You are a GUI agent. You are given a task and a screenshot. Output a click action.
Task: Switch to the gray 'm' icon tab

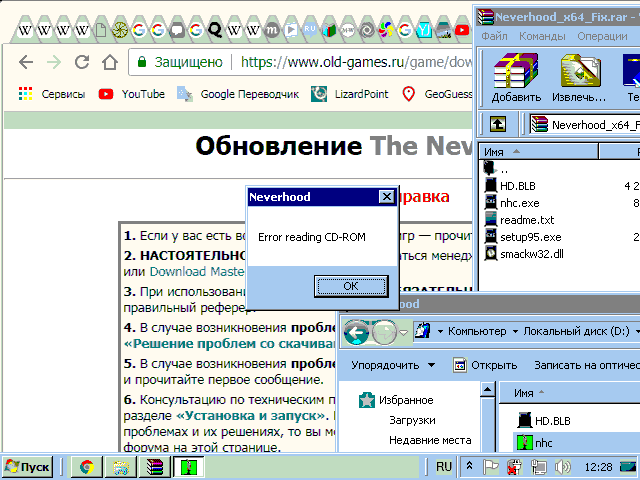[272, 30]
